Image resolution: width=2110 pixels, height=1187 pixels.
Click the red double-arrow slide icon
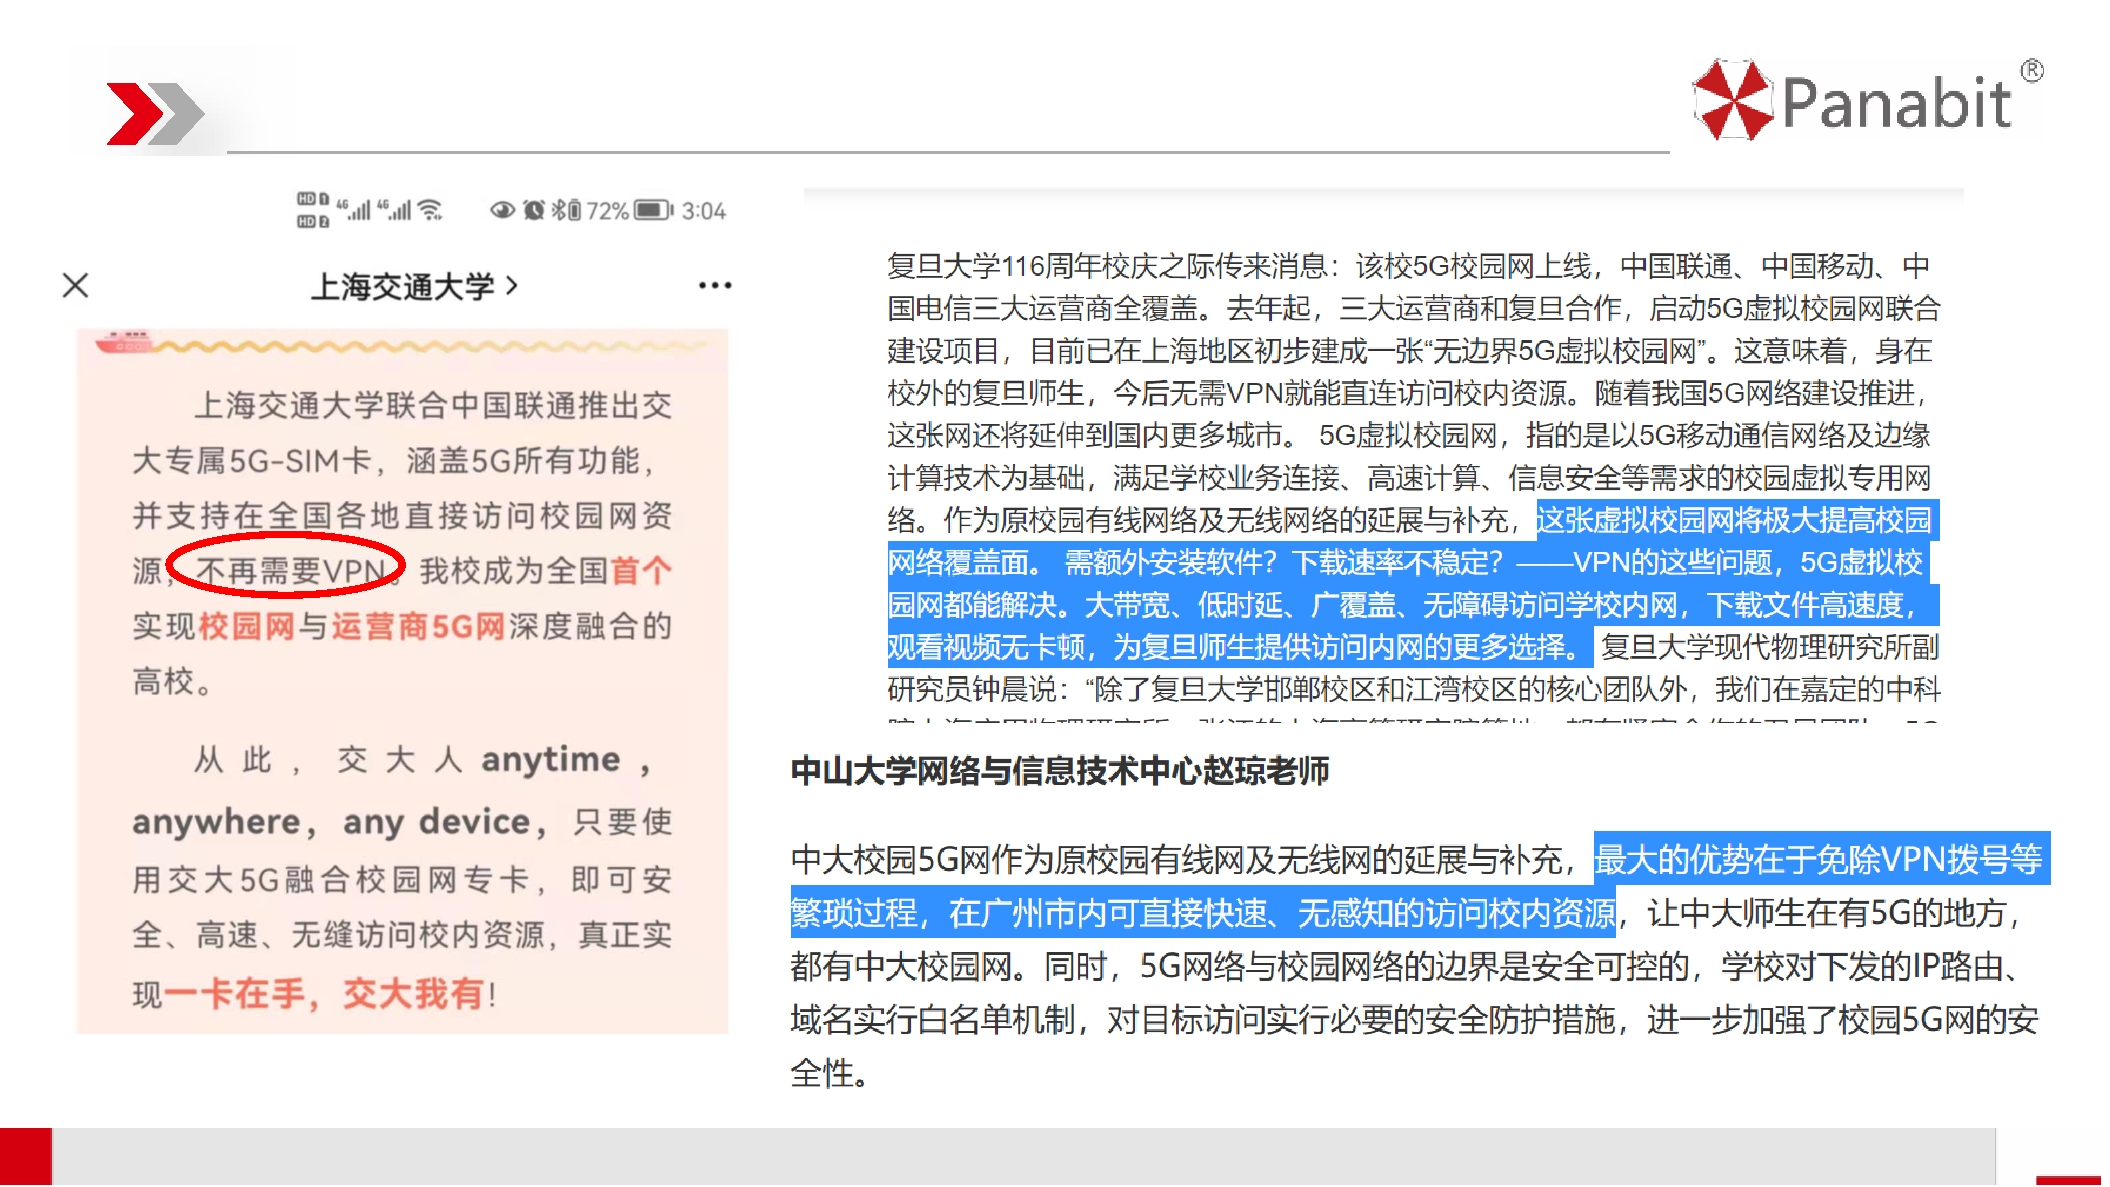(155, 114)
